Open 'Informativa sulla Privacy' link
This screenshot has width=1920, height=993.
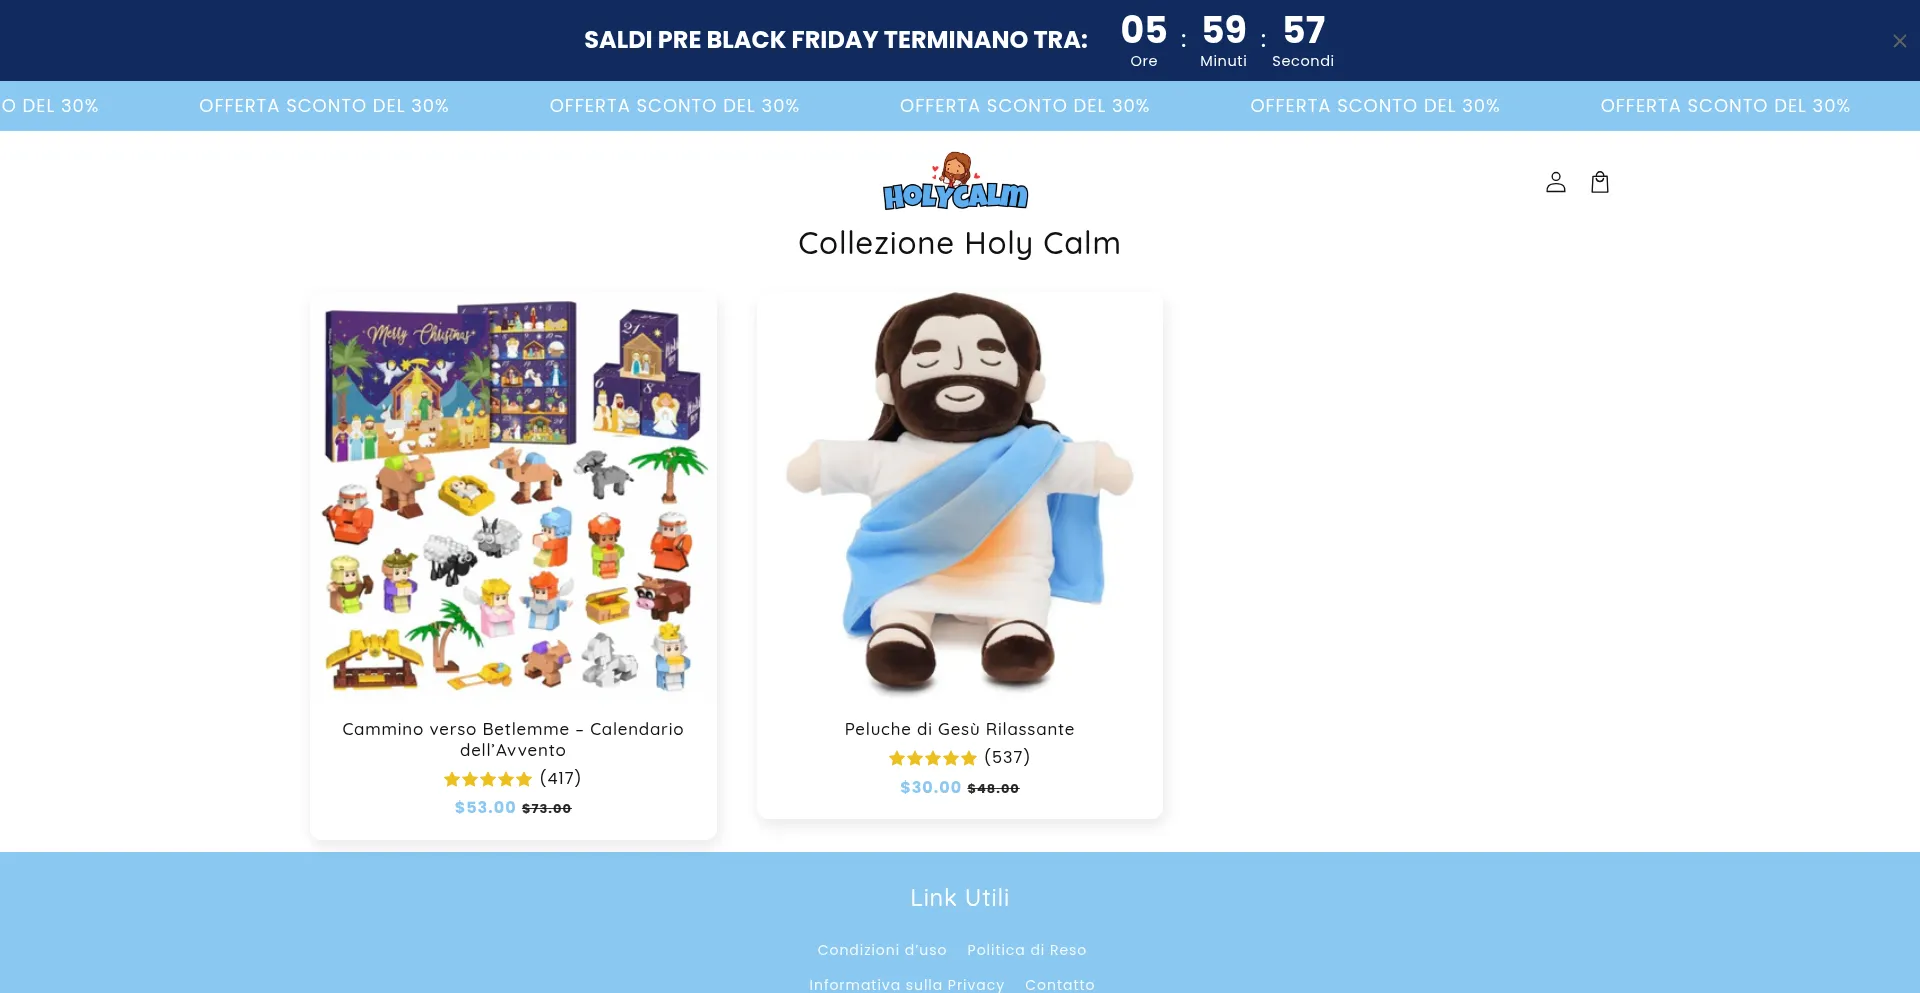(907, 985)
